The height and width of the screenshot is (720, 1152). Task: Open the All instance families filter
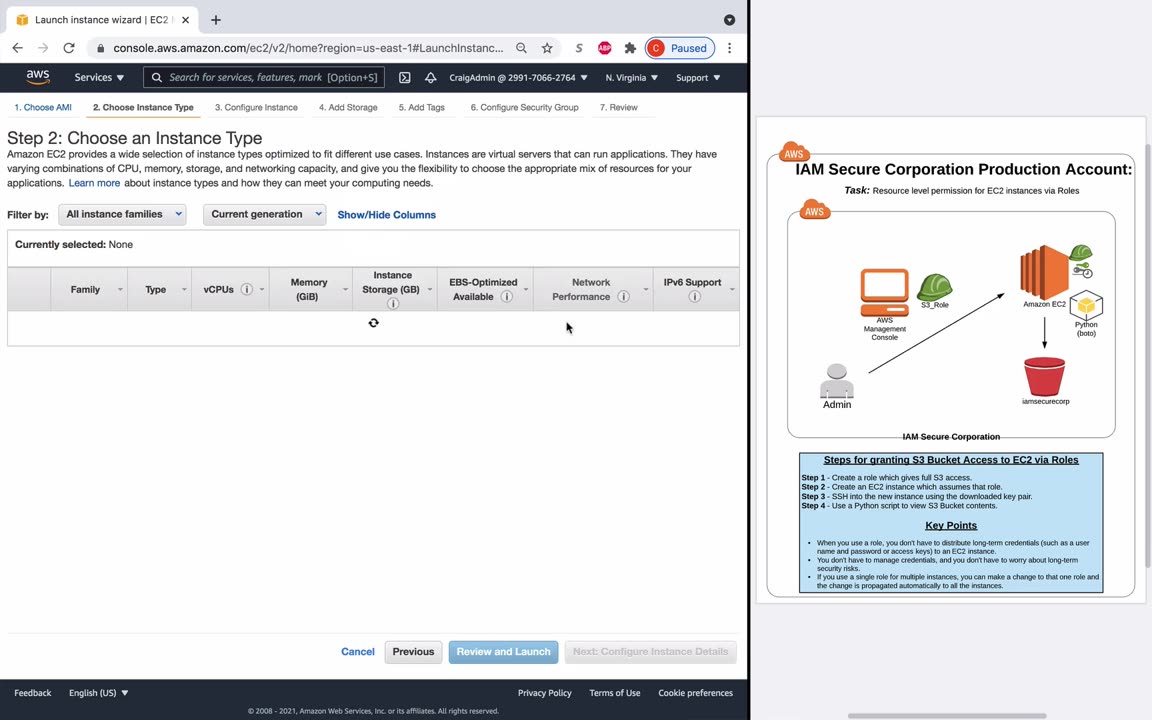pos(122,215)
